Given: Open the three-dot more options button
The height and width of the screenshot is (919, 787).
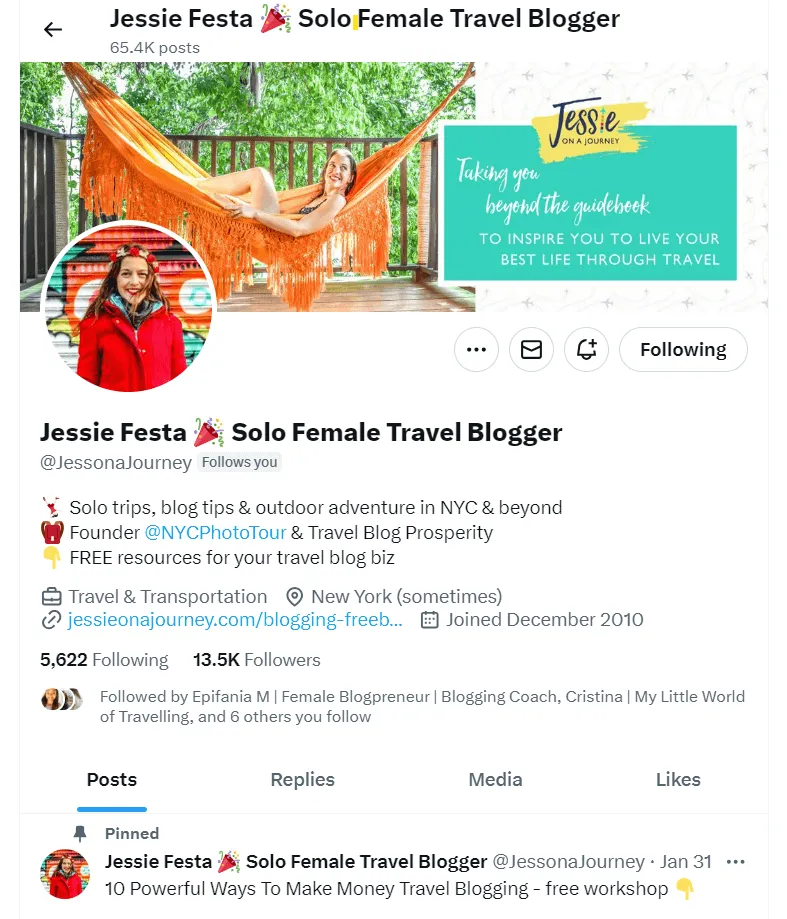Looking at the screenshot, I should point(476,349).
